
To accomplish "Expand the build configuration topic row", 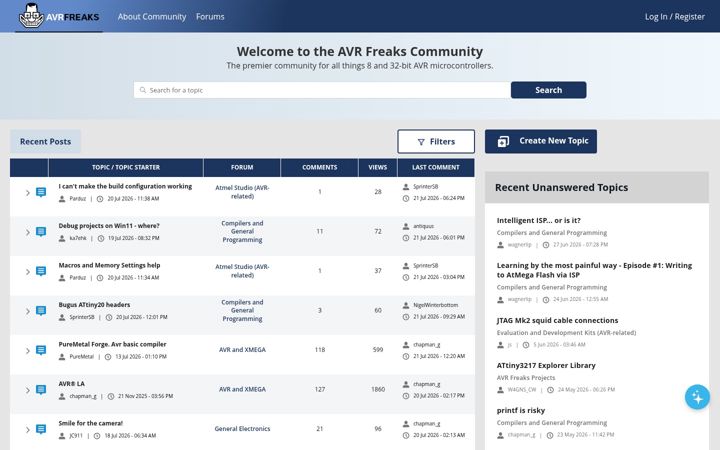I will coord(28,192).
